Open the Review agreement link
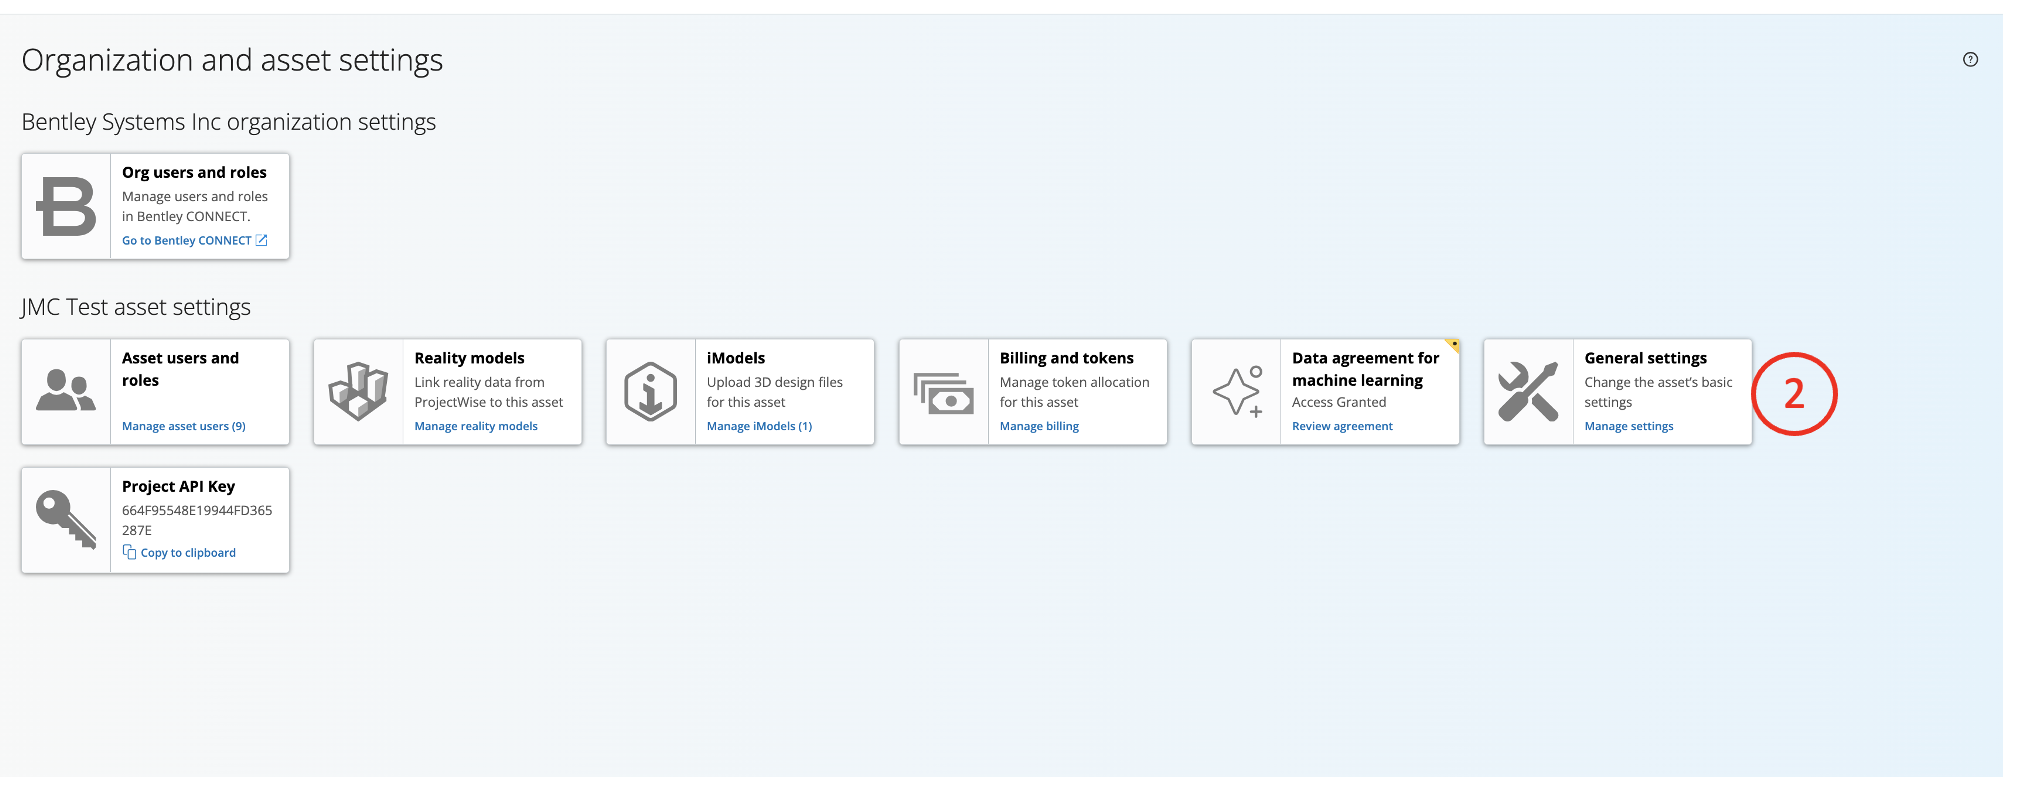The height and width of the screenshot is (792, 2020). pyautogui.click(x=1342, y=426)
